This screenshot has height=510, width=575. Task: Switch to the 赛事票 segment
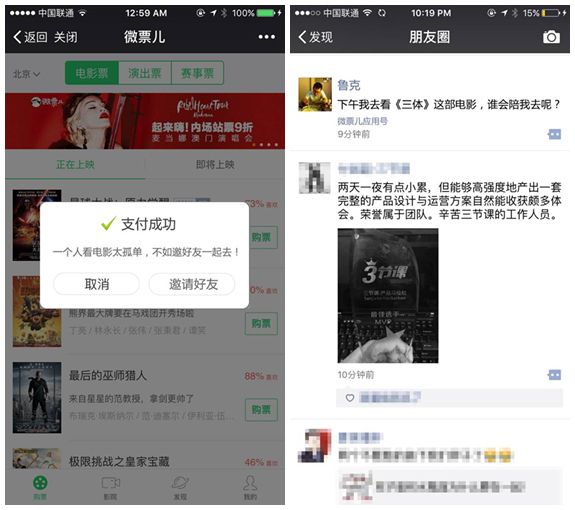197,73
